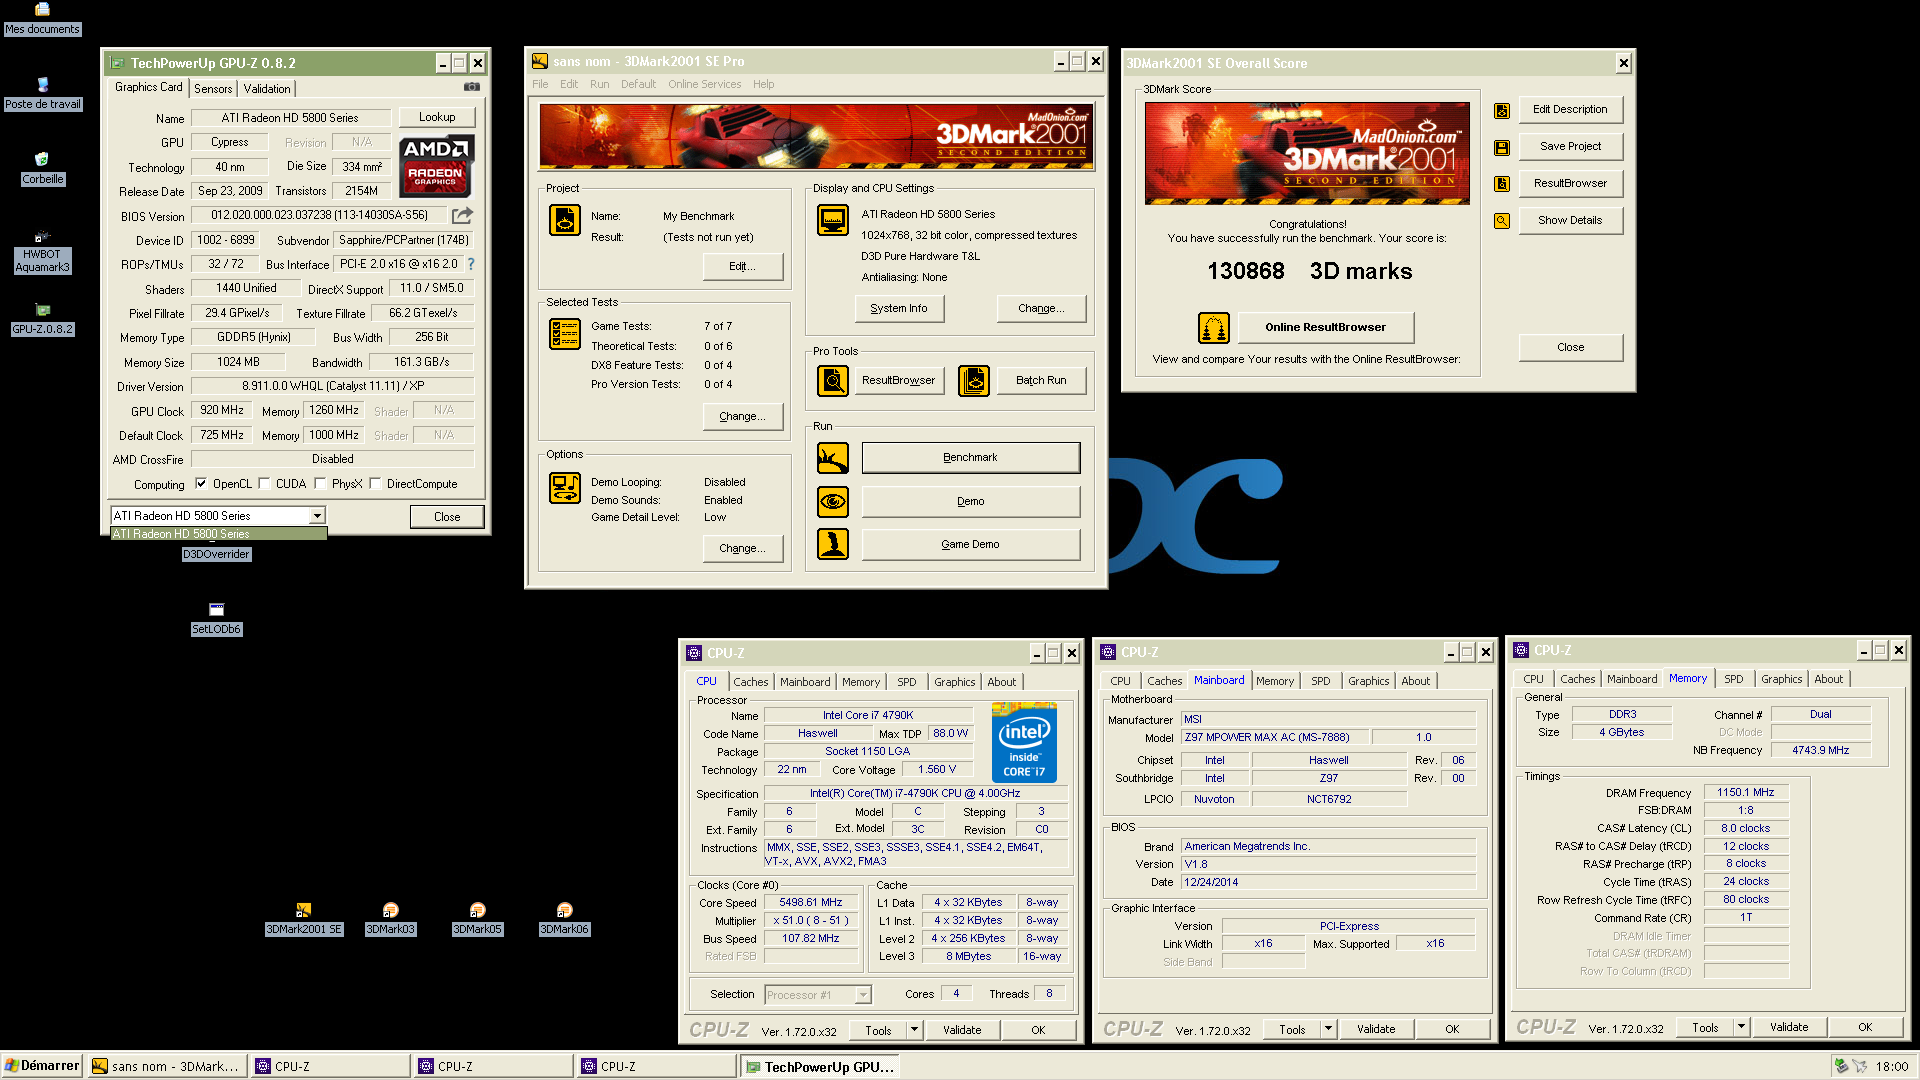The height and width of the screenshot is (1080, 1920).
Task: Open the Run menu in 3DMark2001
Action: tap(599, 84)
